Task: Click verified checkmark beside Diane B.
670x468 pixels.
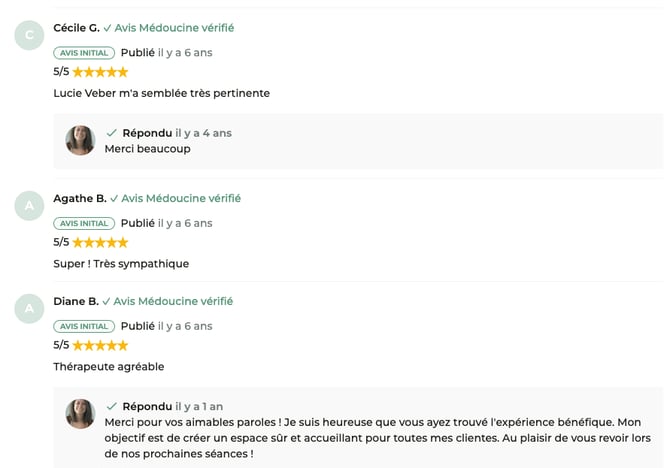Action: pos(106,301)
